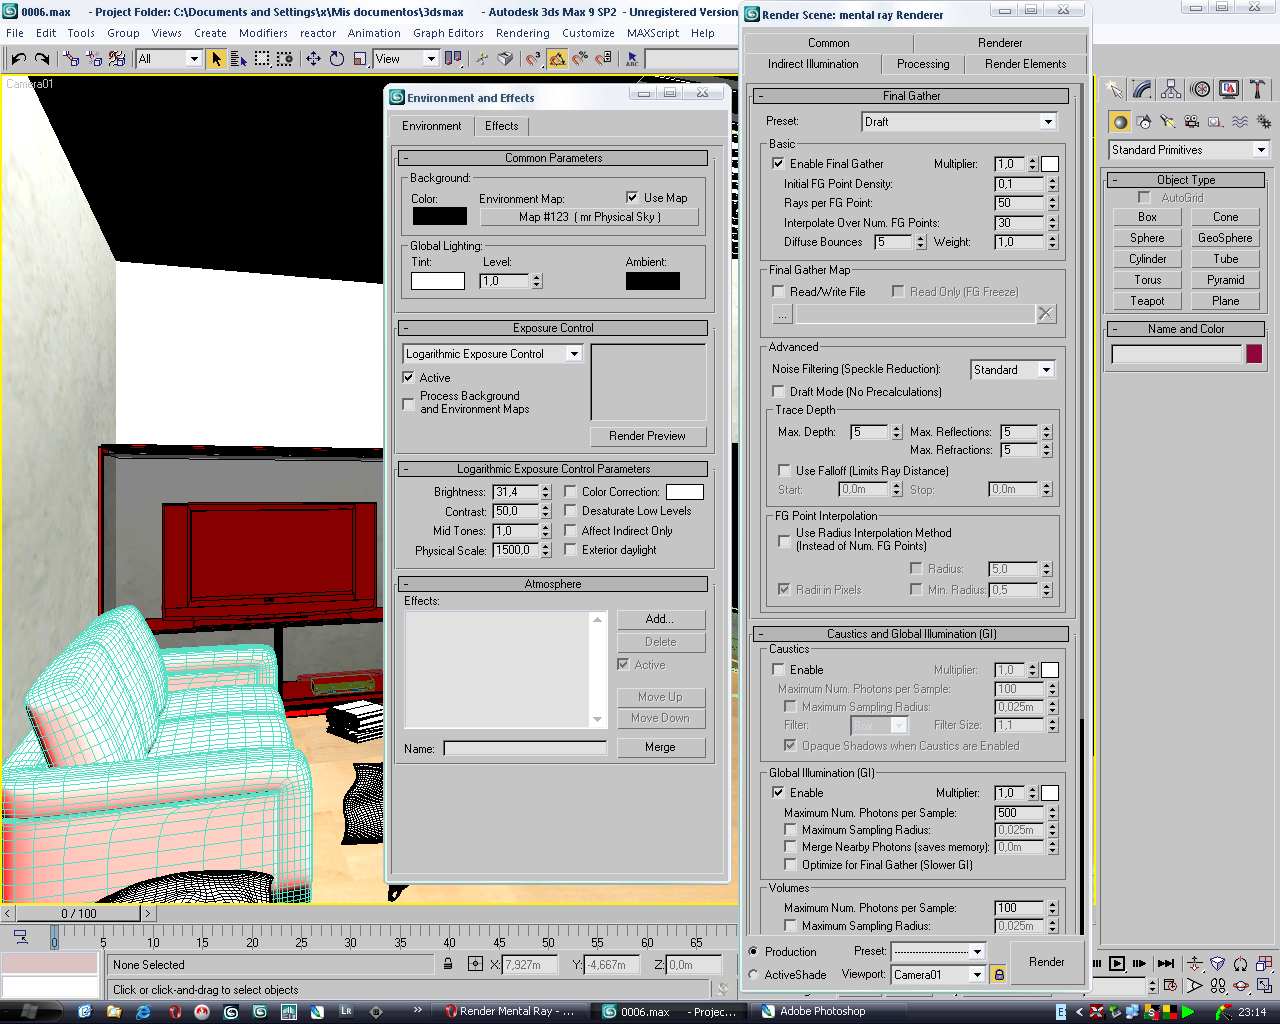Image resolution: width=1280 pixels, height=1024 pixels.
Task: Click the Merge atmosphere button
Action: 660,747
